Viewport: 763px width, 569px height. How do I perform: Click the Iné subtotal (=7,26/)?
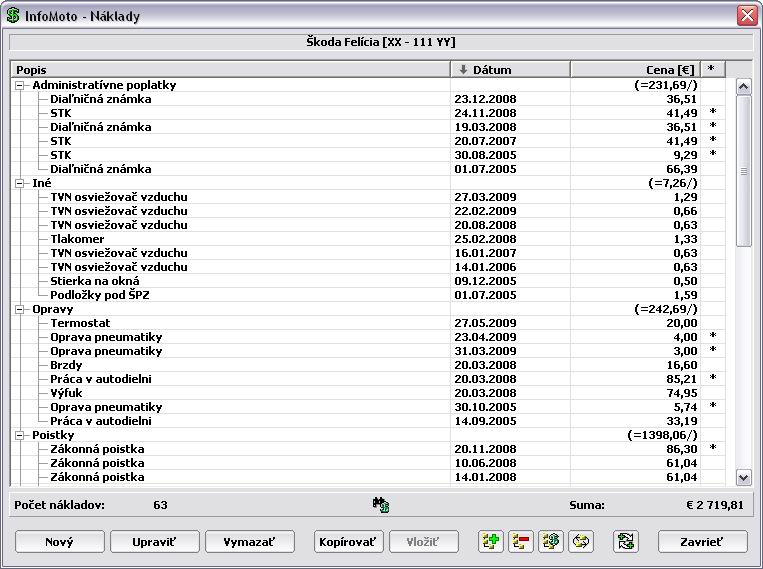(x=673, y=184)
